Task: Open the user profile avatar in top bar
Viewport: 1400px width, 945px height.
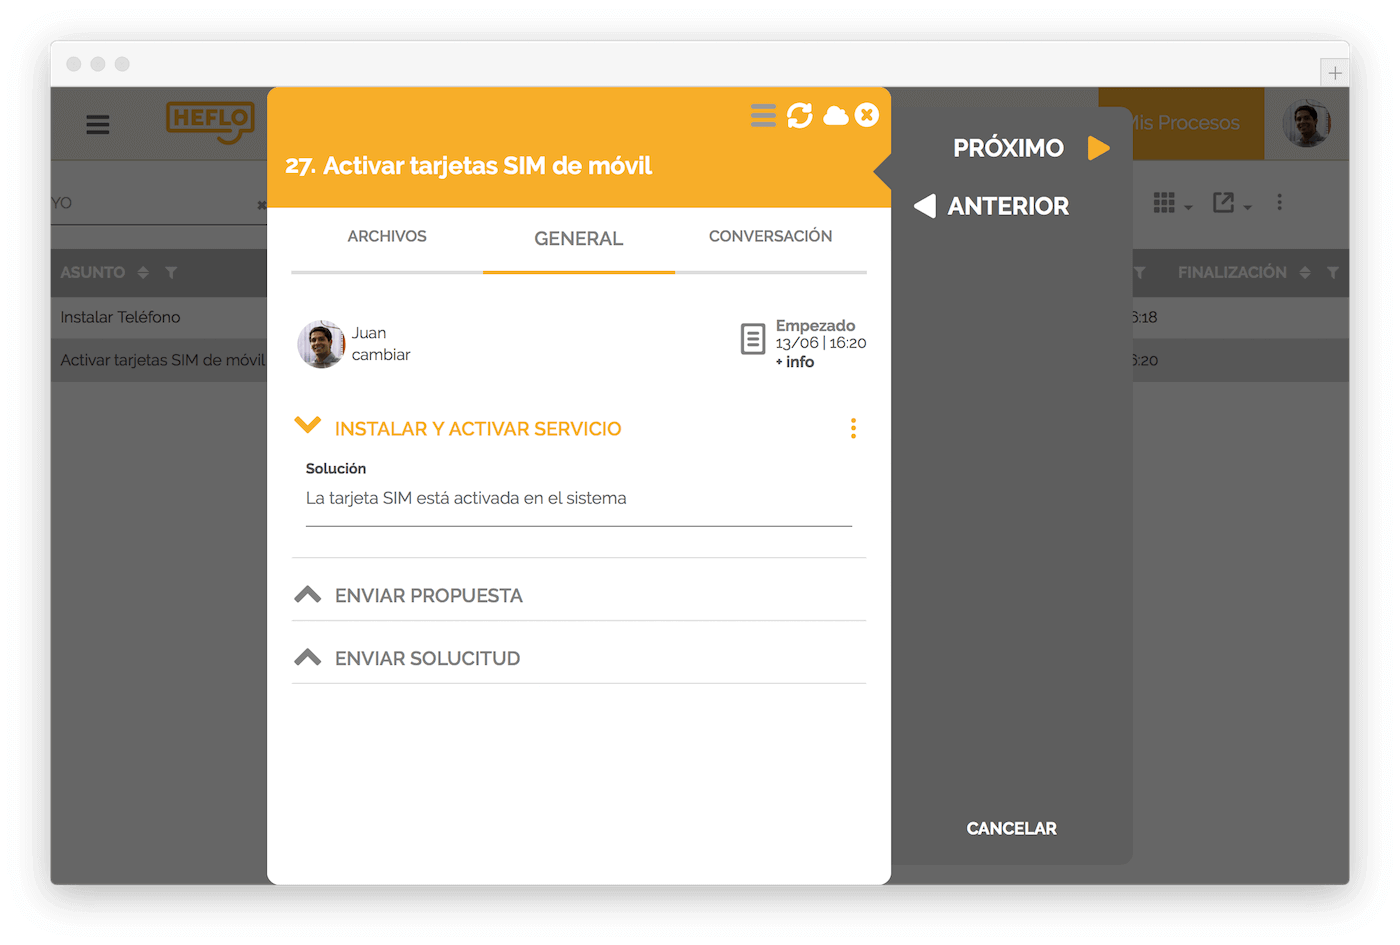Action: [1307, 123]
